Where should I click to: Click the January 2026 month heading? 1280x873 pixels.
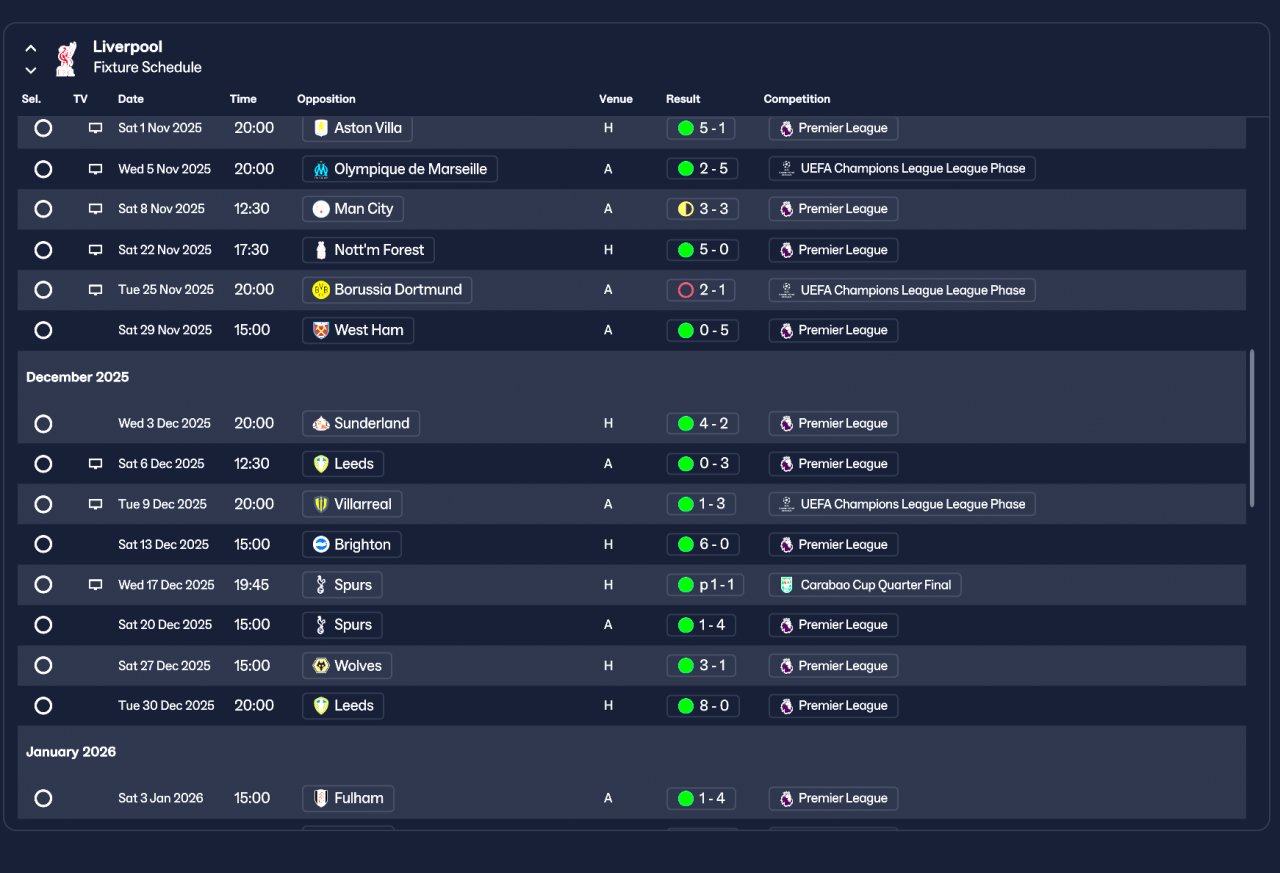(71, 752)
